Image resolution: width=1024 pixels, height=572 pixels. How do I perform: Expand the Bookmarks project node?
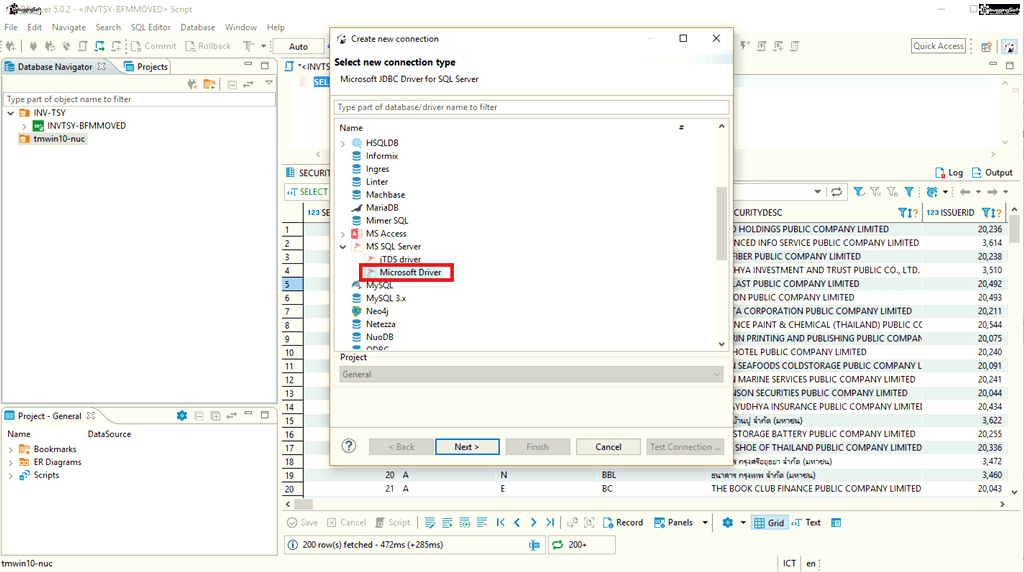click(10, 449)
